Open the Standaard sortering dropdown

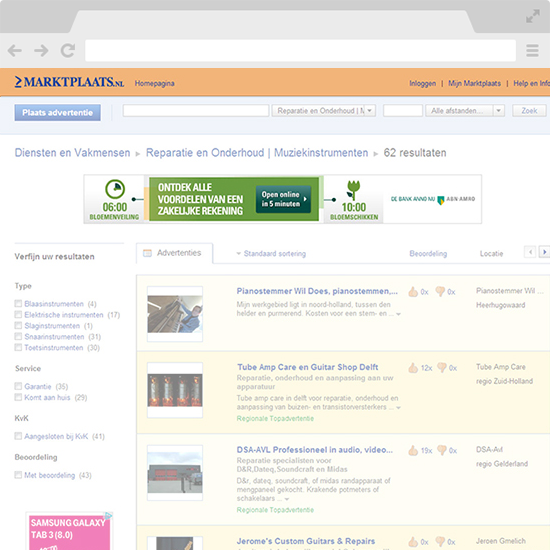pyautogui.click(x=271, y=253)
